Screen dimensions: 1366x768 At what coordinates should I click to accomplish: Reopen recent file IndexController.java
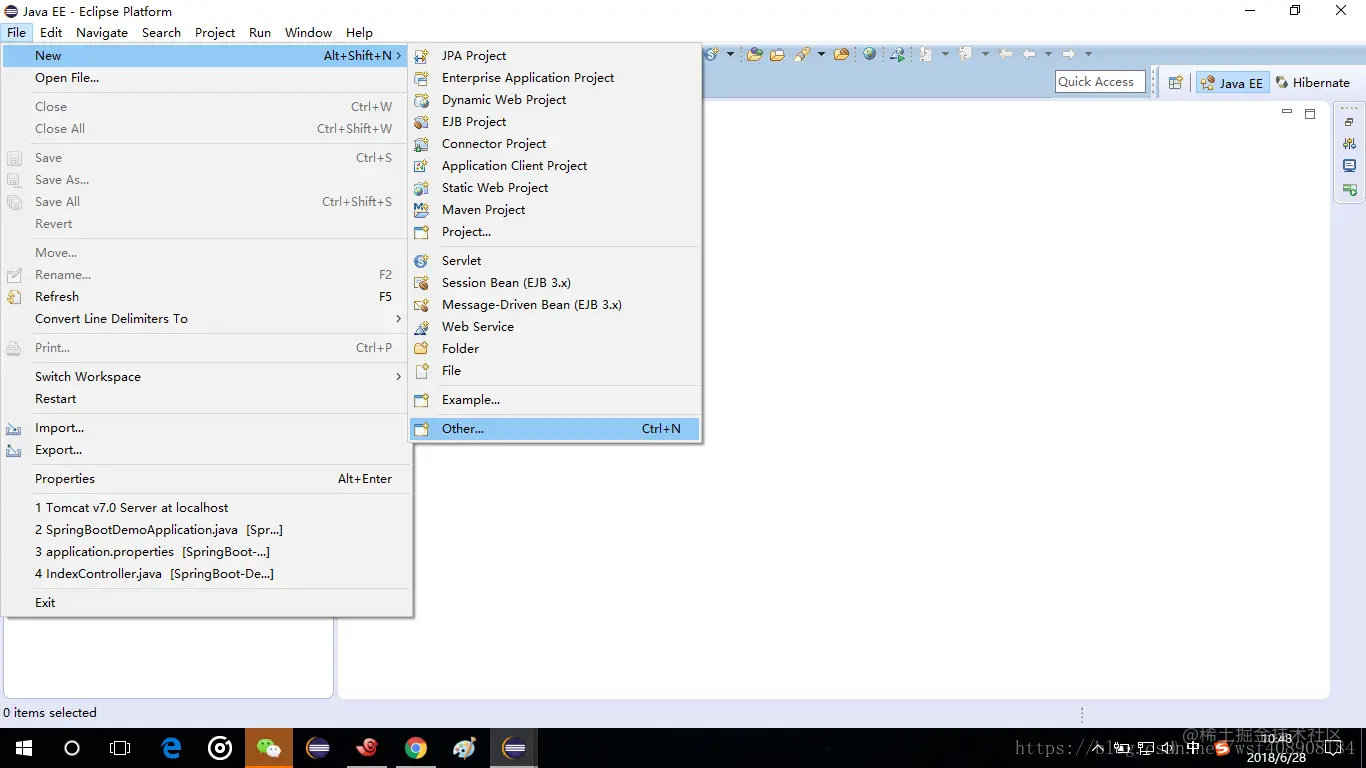click(206, 574)
